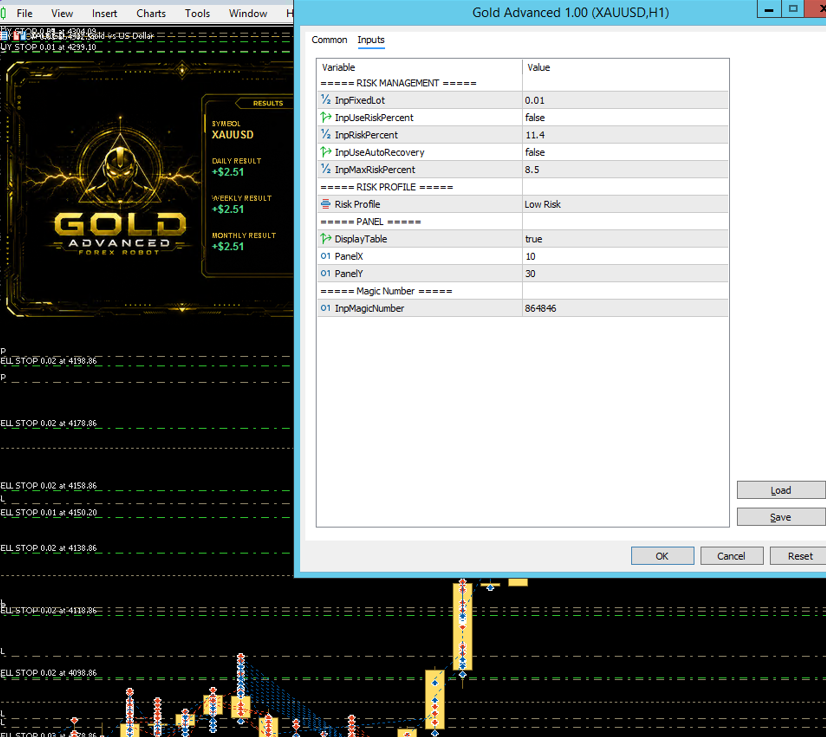Click the InpUseAutoRecovery variable name
Screen dimensions: 826x737
click(x=379, y=152)
